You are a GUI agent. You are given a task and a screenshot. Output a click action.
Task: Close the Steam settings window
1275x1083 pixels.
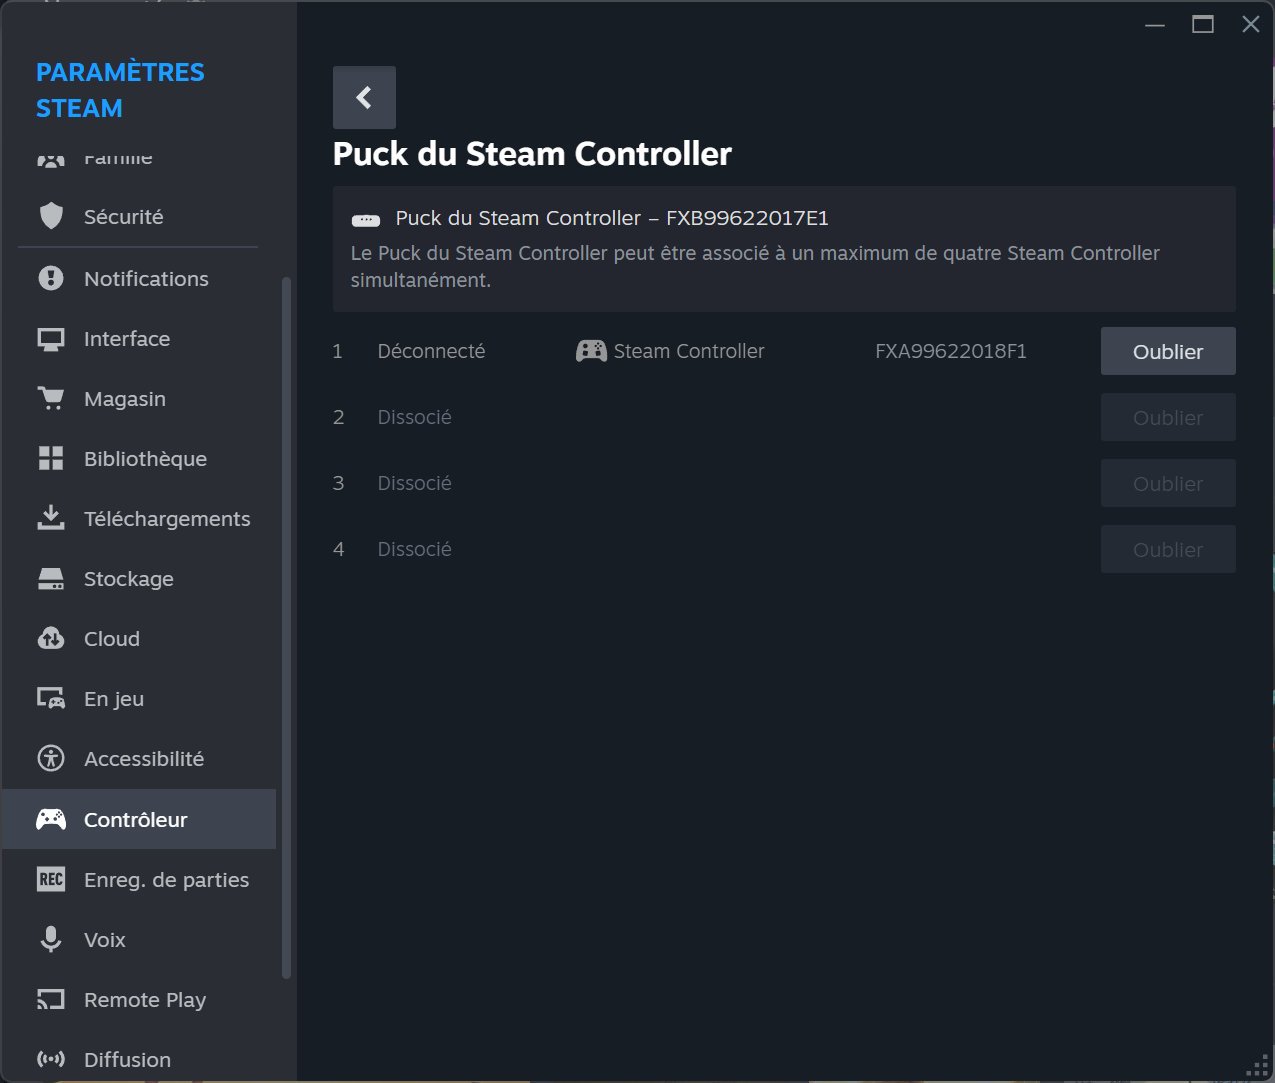pos(1251,25)
